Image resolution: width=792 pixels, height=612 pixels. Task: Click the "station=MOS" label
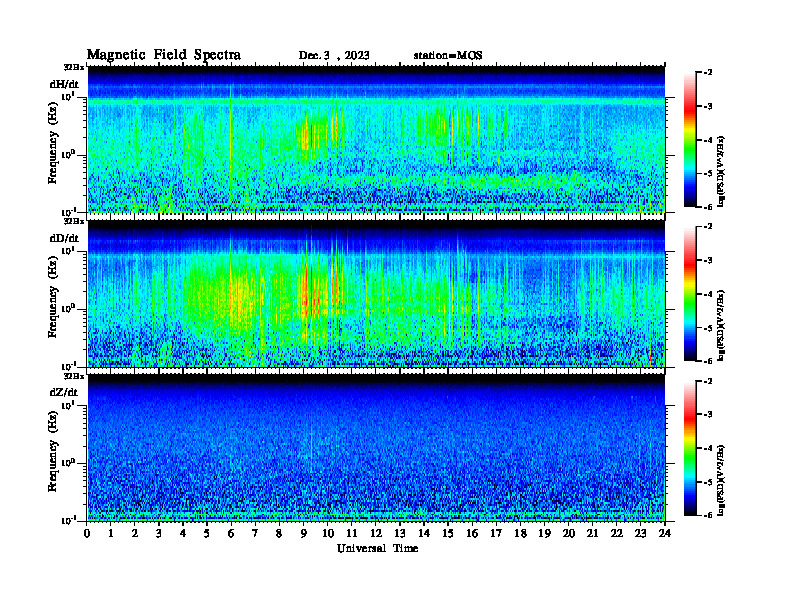448,56
